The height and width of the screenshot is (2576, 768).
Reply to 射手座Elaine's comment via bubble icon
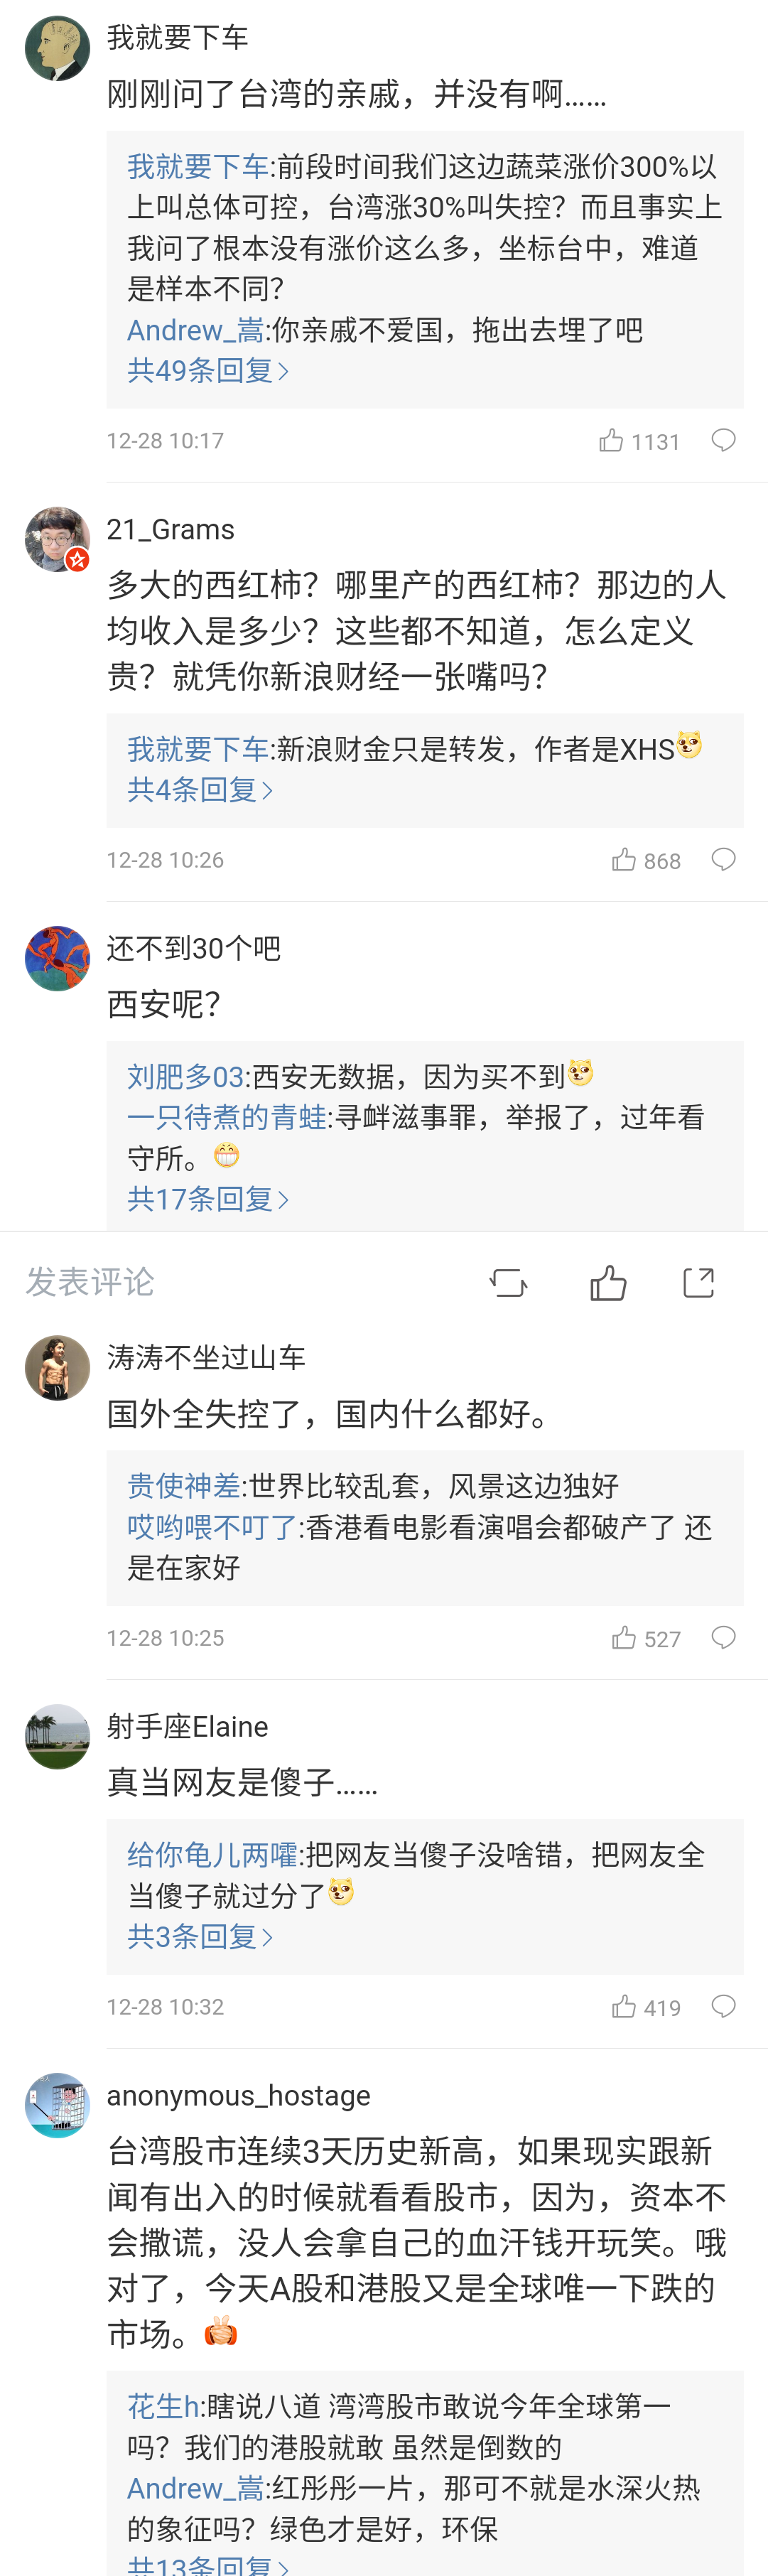(x=723, y=2007)
